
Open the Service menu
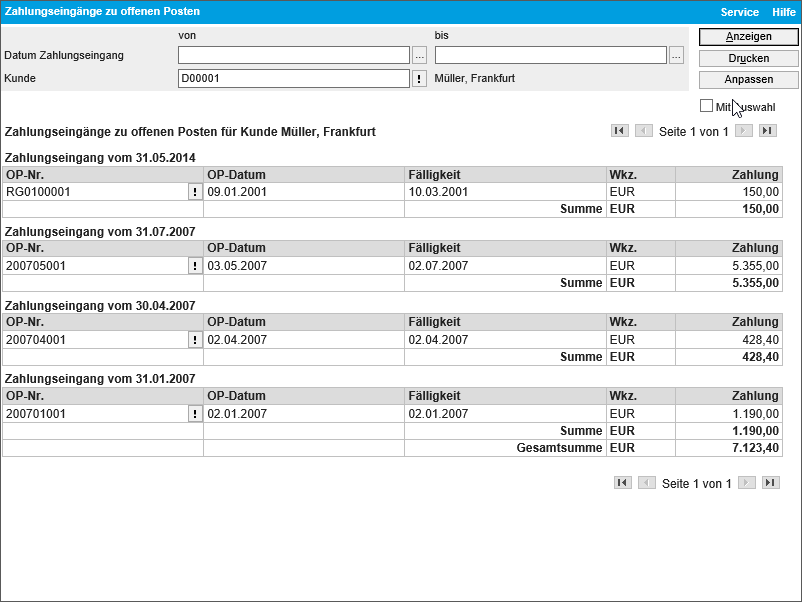tap(740, 12)
